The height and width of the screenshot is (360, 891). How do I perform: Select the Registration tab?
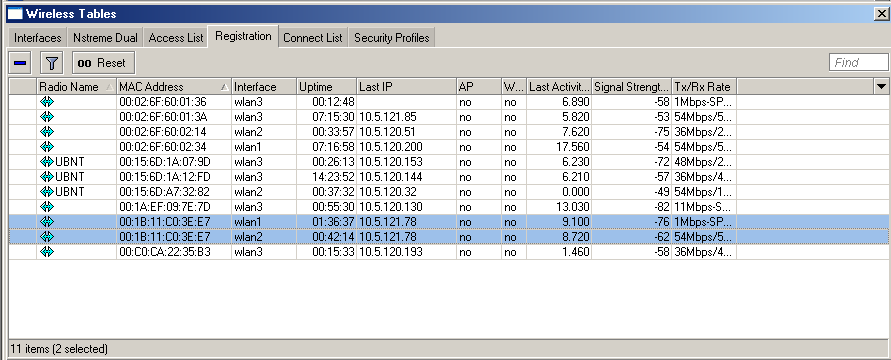coord(243,36)
